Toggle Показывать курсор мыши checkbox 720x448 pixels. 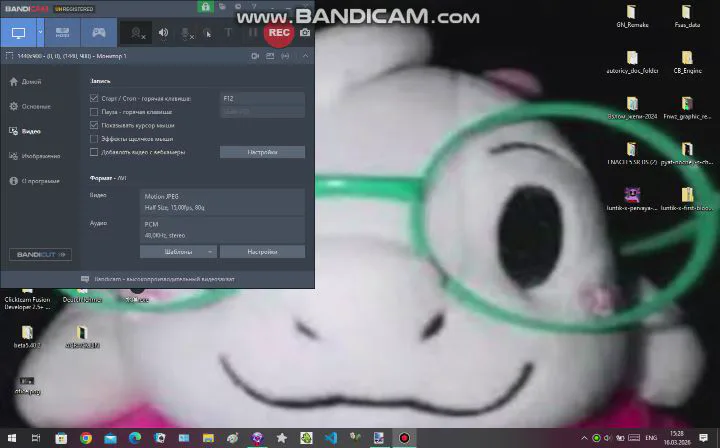click(x=94, y=125)
